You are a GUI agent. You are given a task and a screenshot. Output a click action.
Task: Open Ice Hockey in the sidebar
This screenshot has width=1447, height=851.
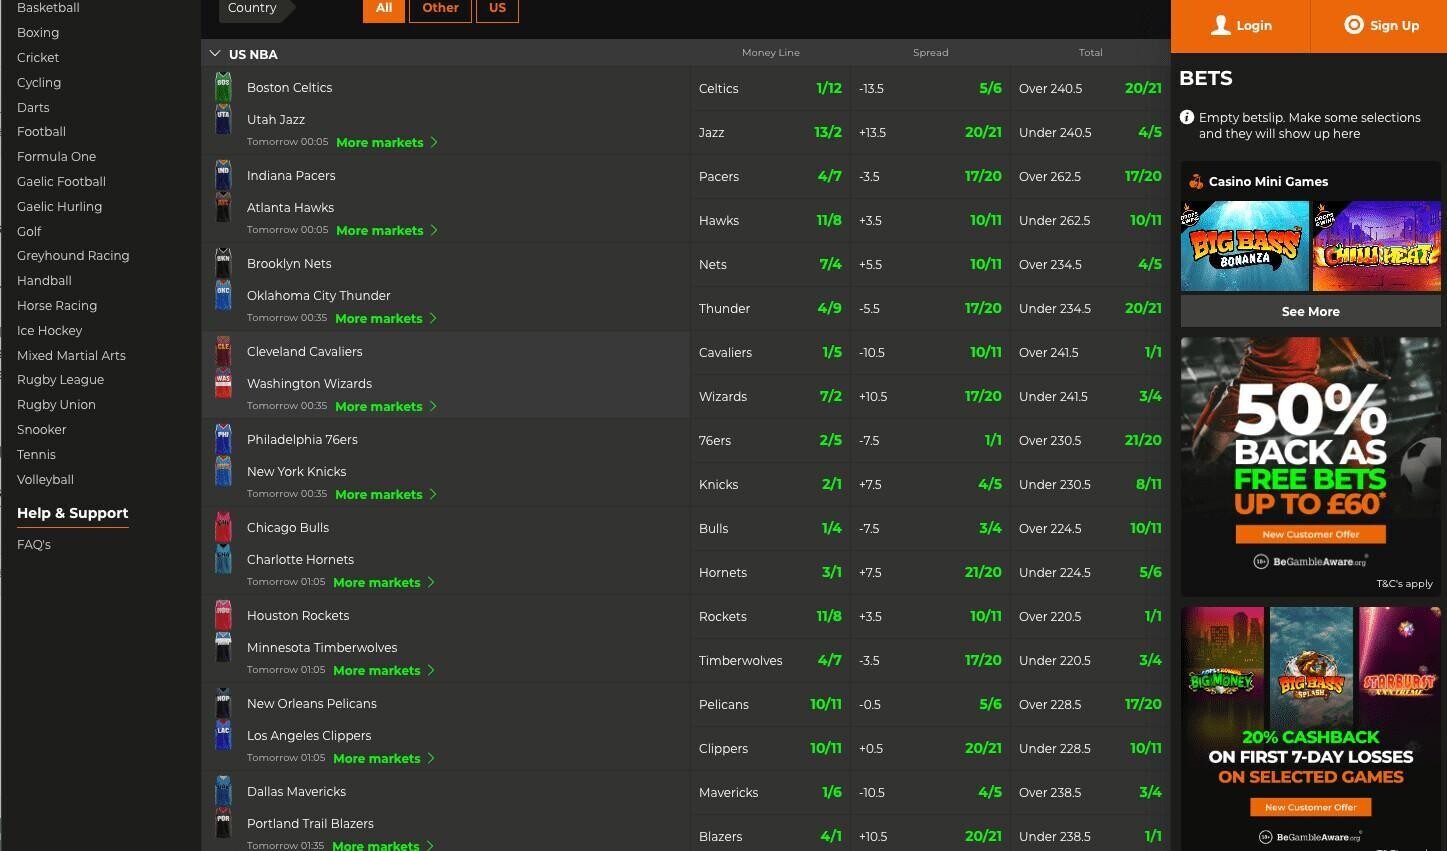pos(49,330)
